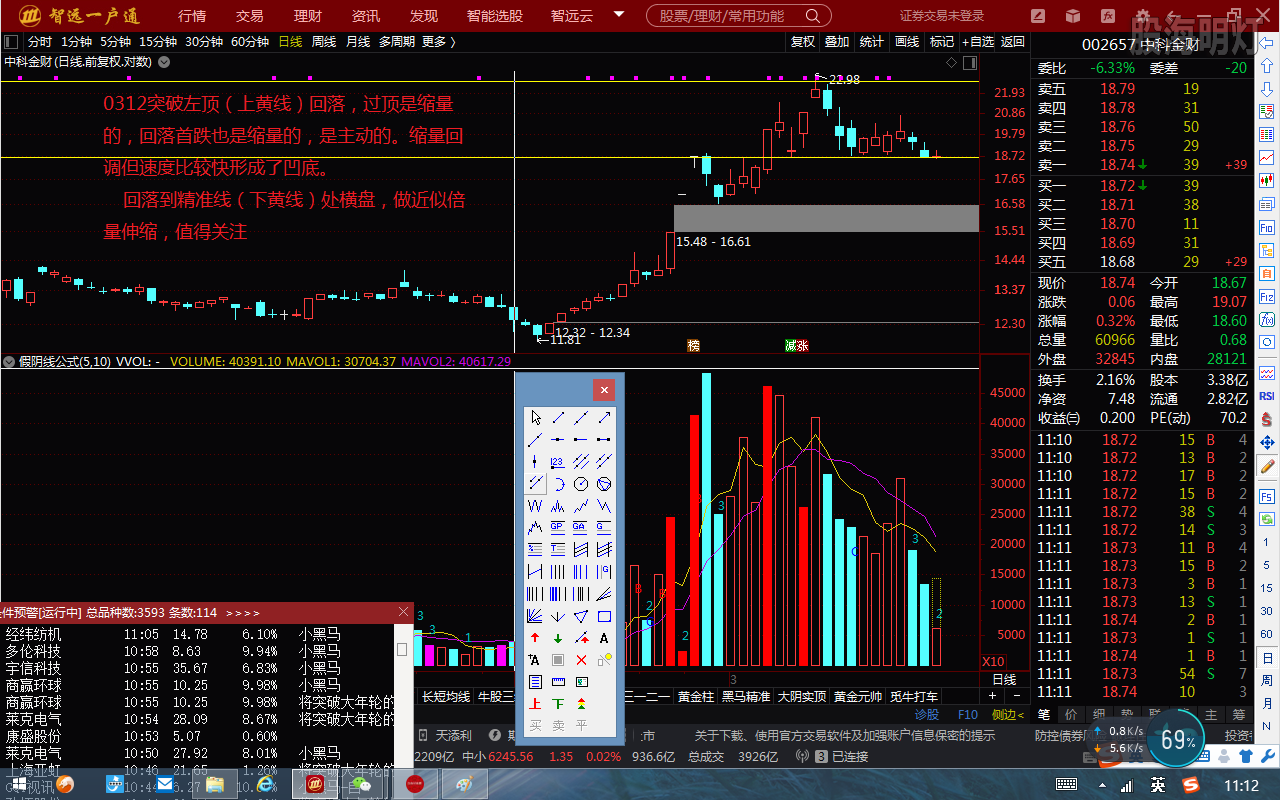
Task: Place a red up-arrow marker
Action: (x=535, y=638)
